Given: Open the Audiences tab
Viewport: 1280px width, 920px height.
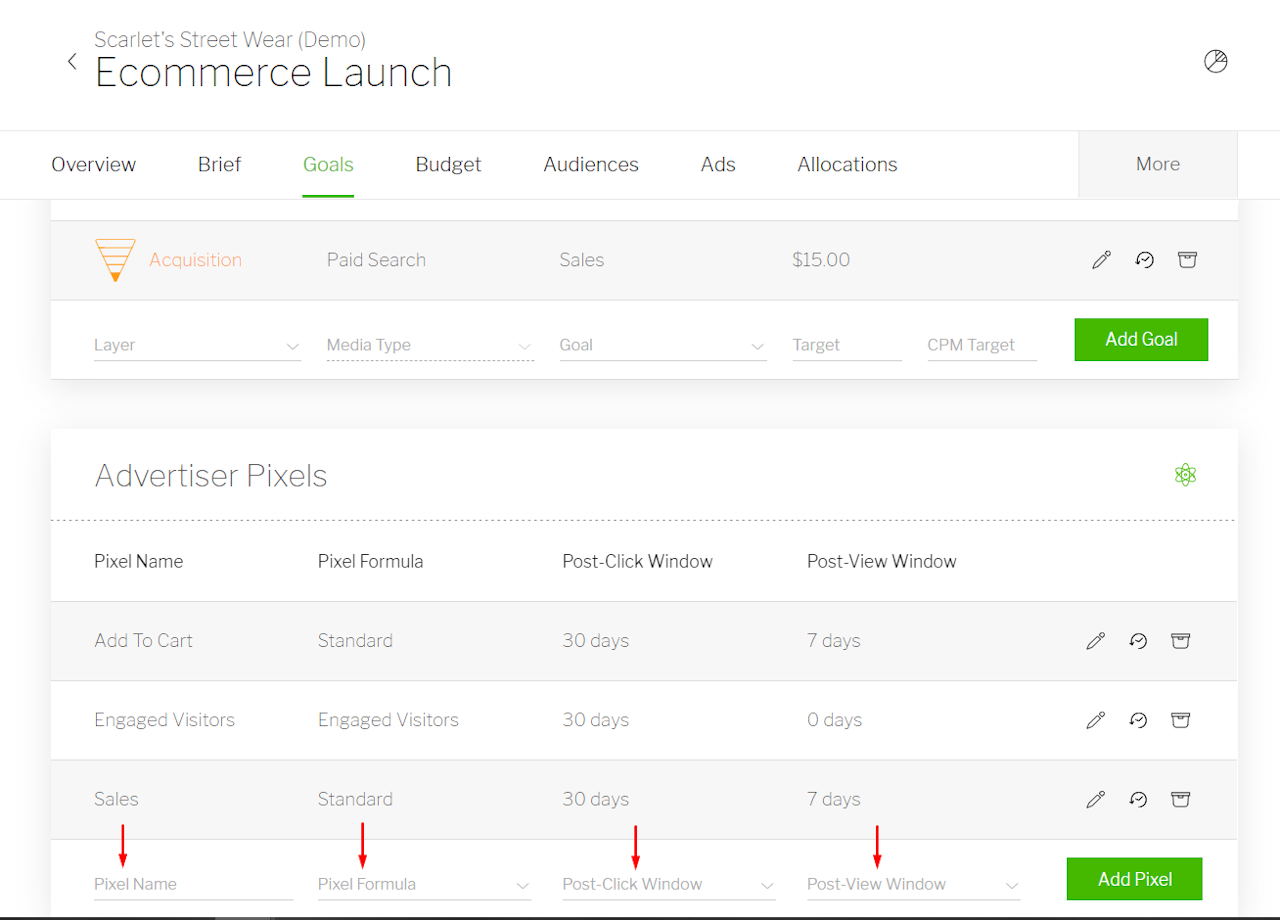Looking at the screenshot, I should 591,165.
